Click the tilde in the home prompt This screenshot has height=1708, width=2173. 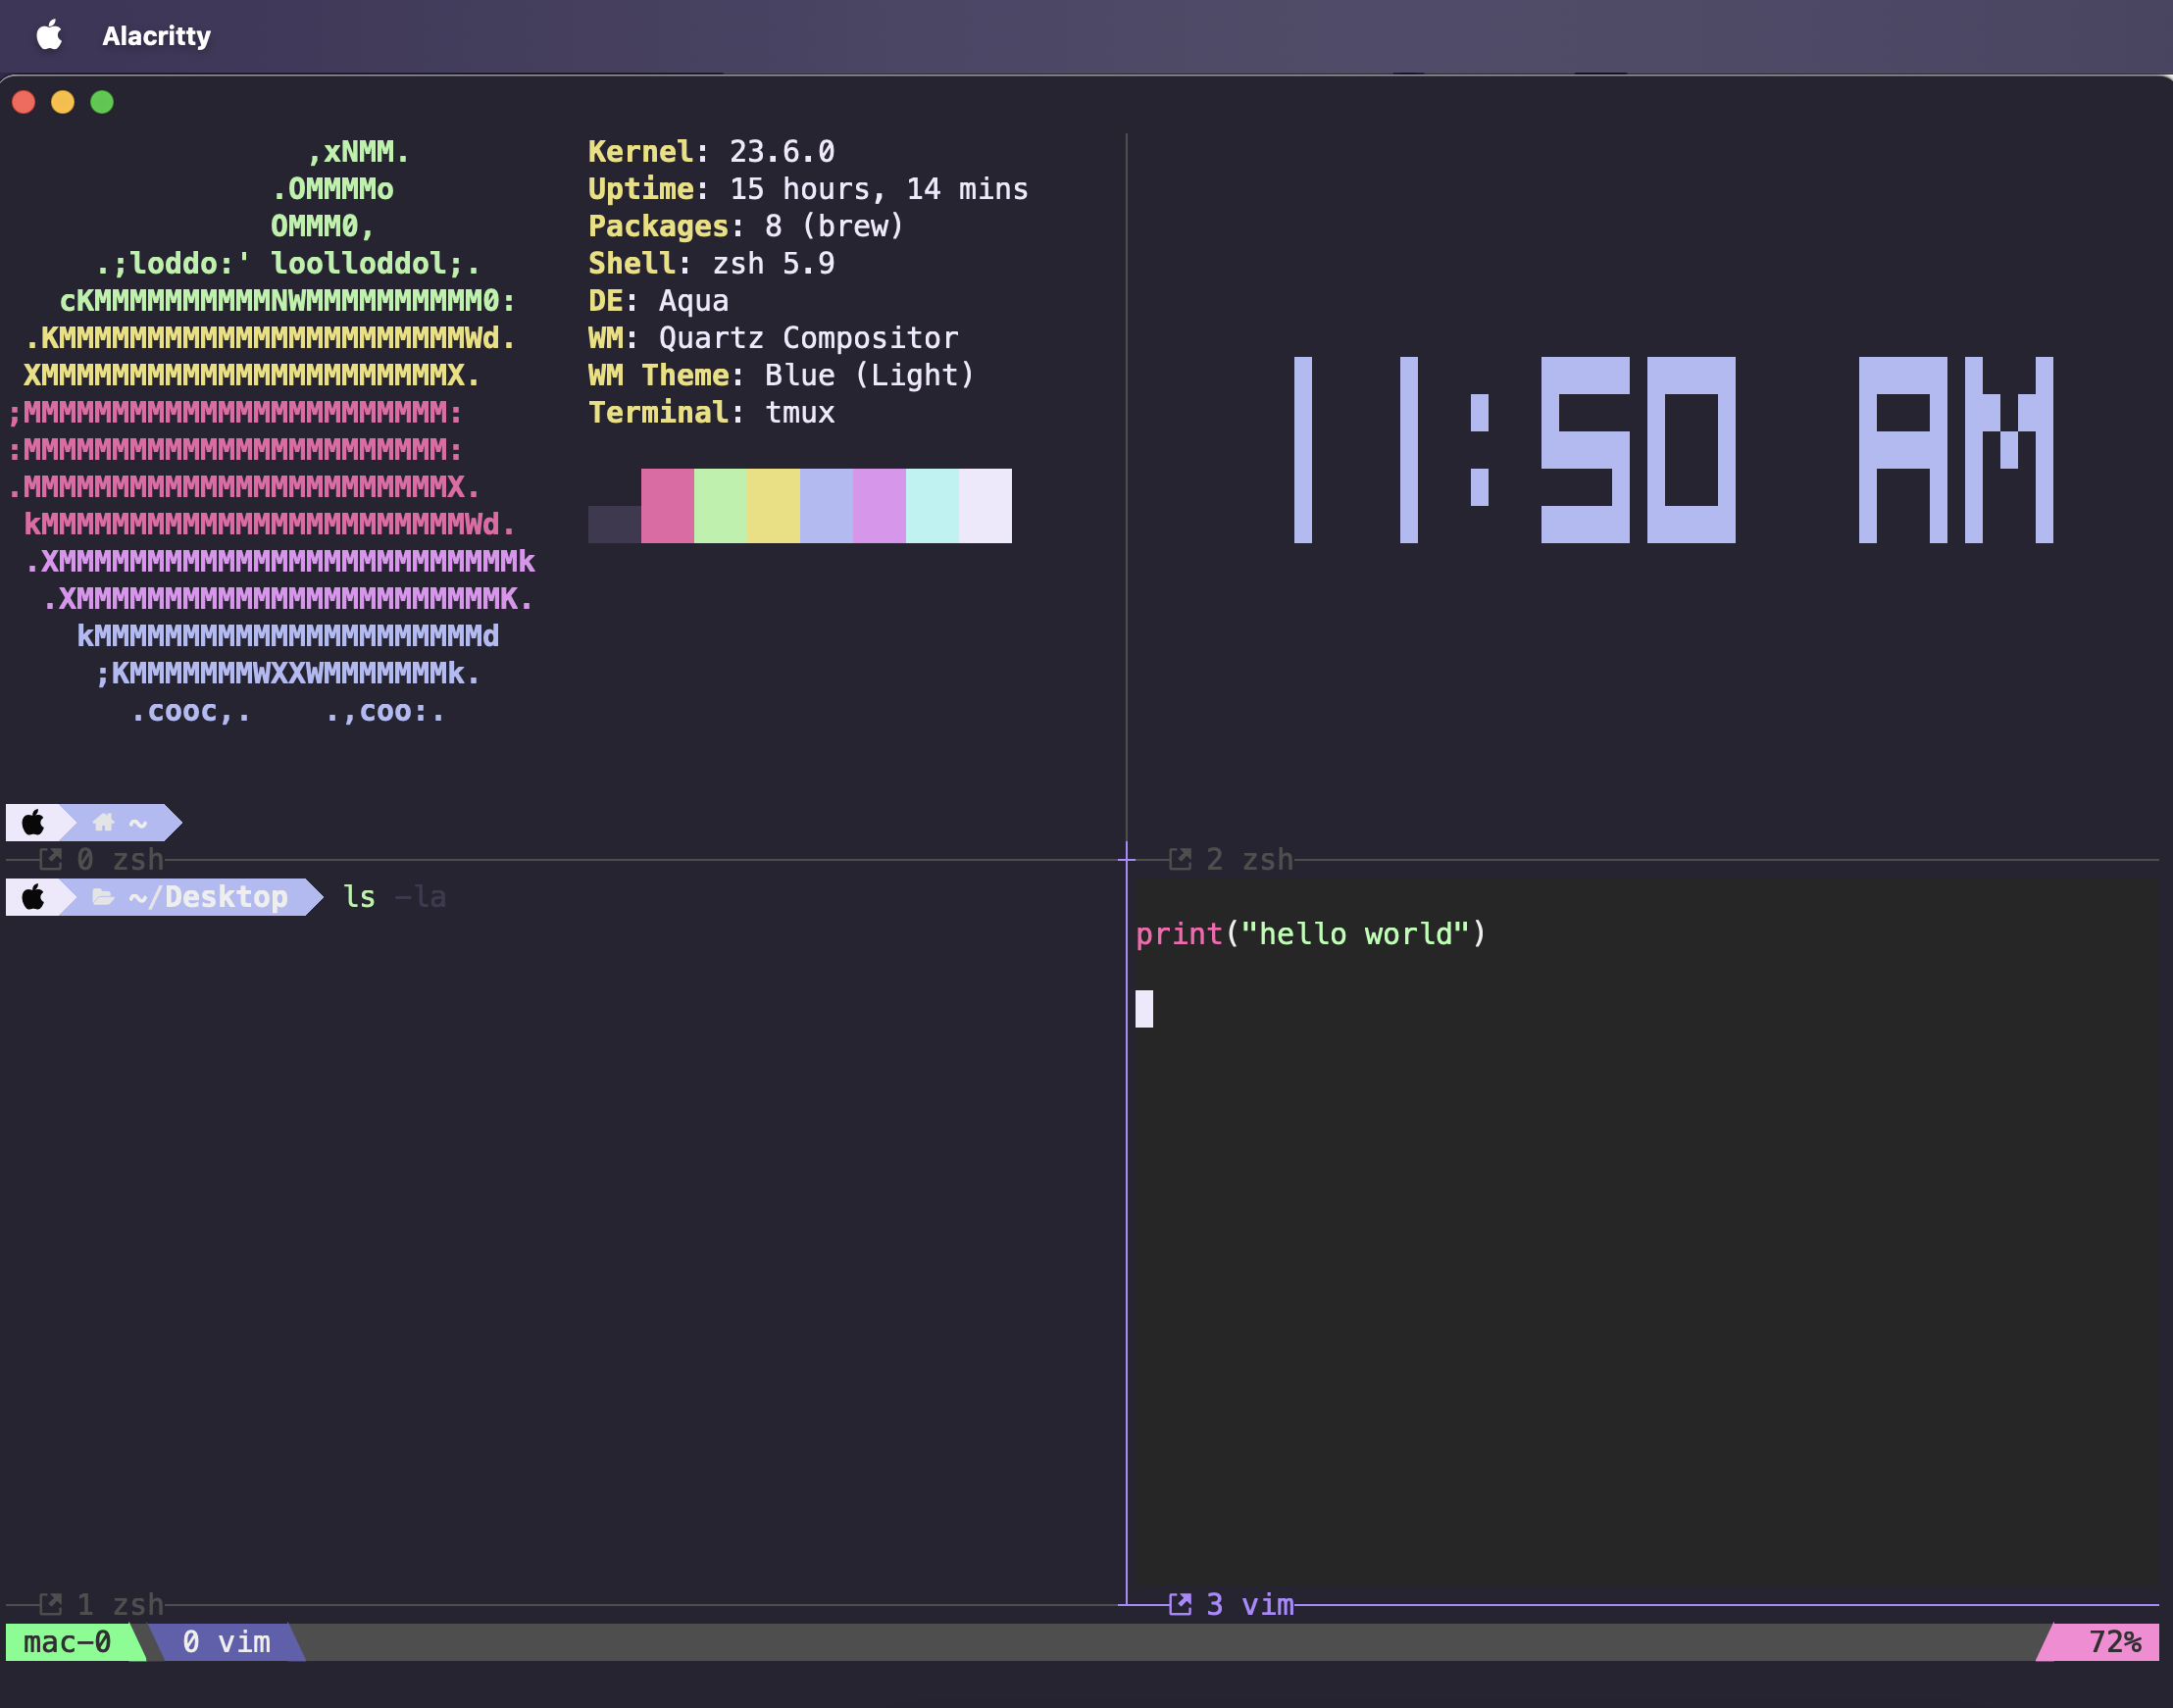coord(138,823)
